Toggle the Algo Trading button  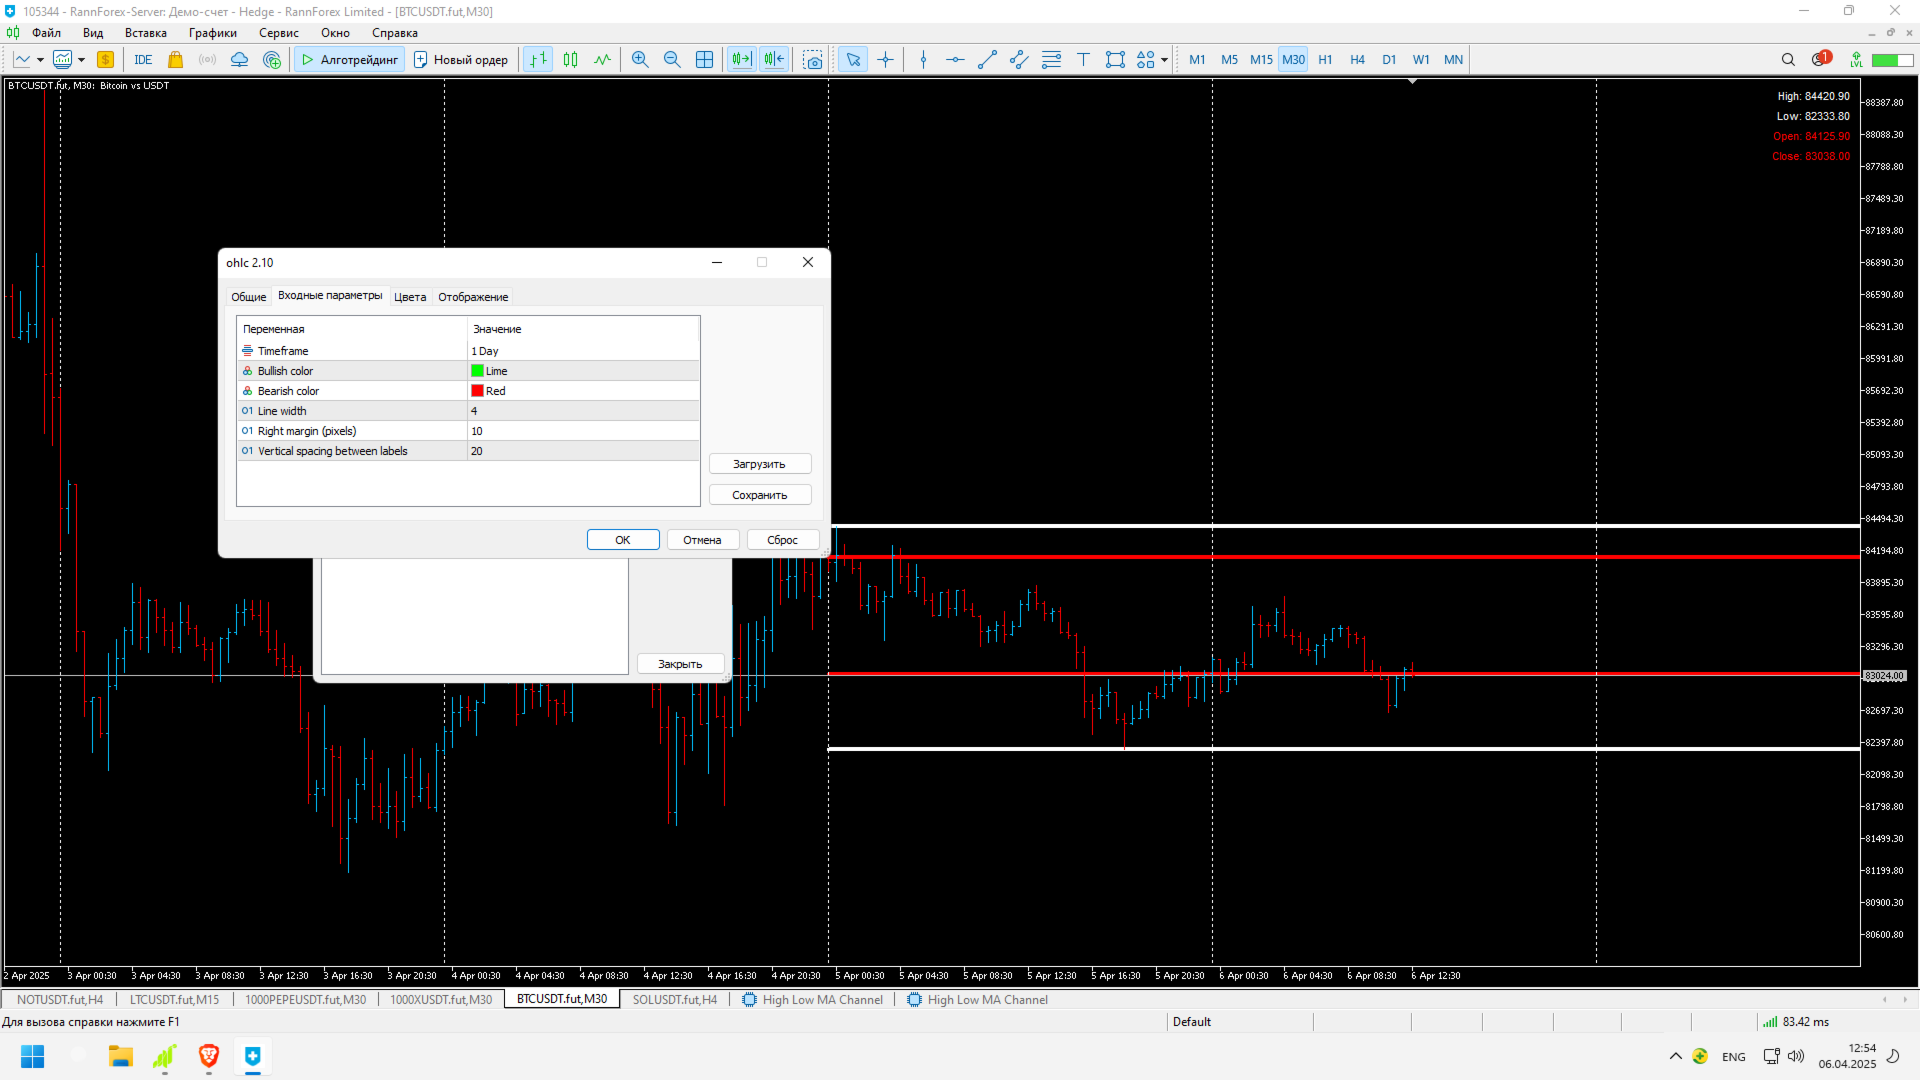(350, 60)
